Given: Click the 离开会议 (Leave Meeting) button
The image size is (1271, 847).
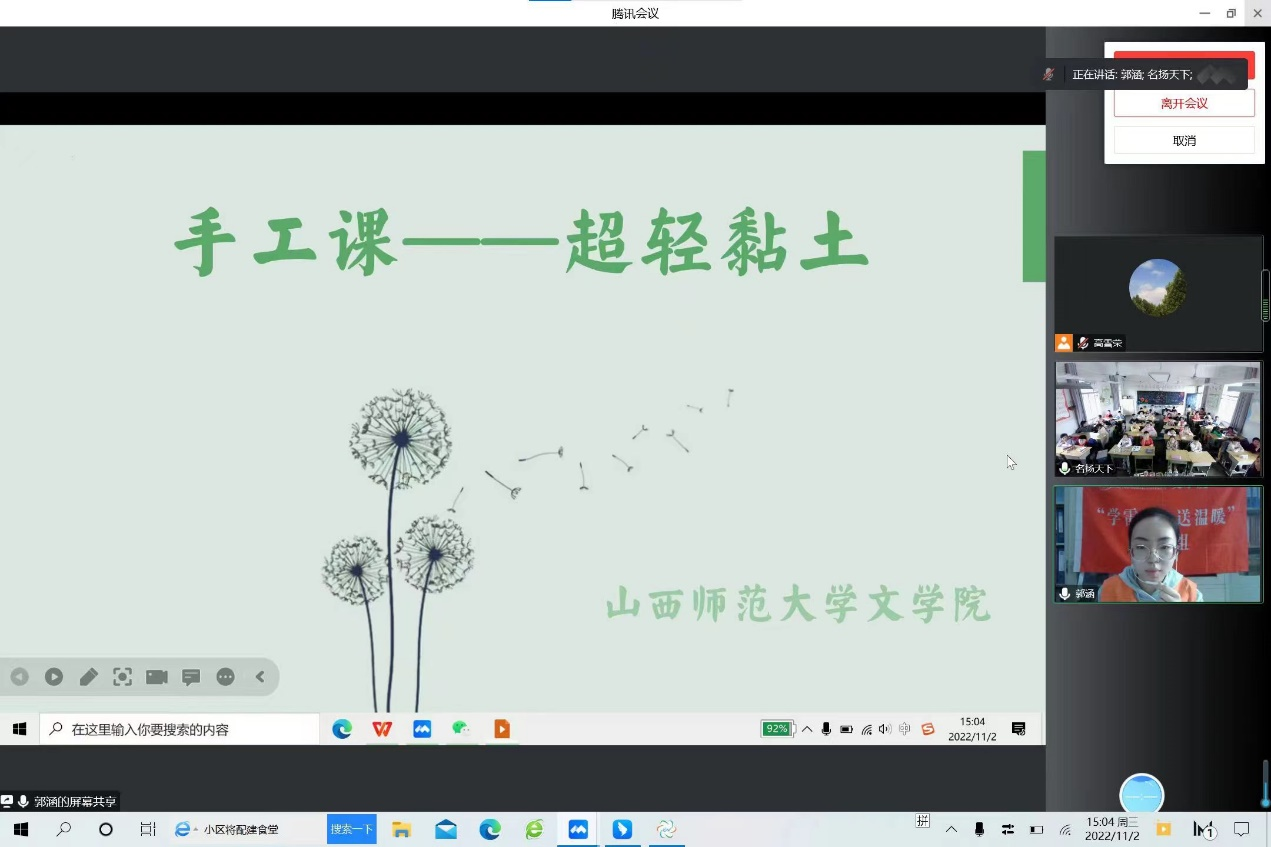Looking at the screenshot, I should [x=1184, y=103].
